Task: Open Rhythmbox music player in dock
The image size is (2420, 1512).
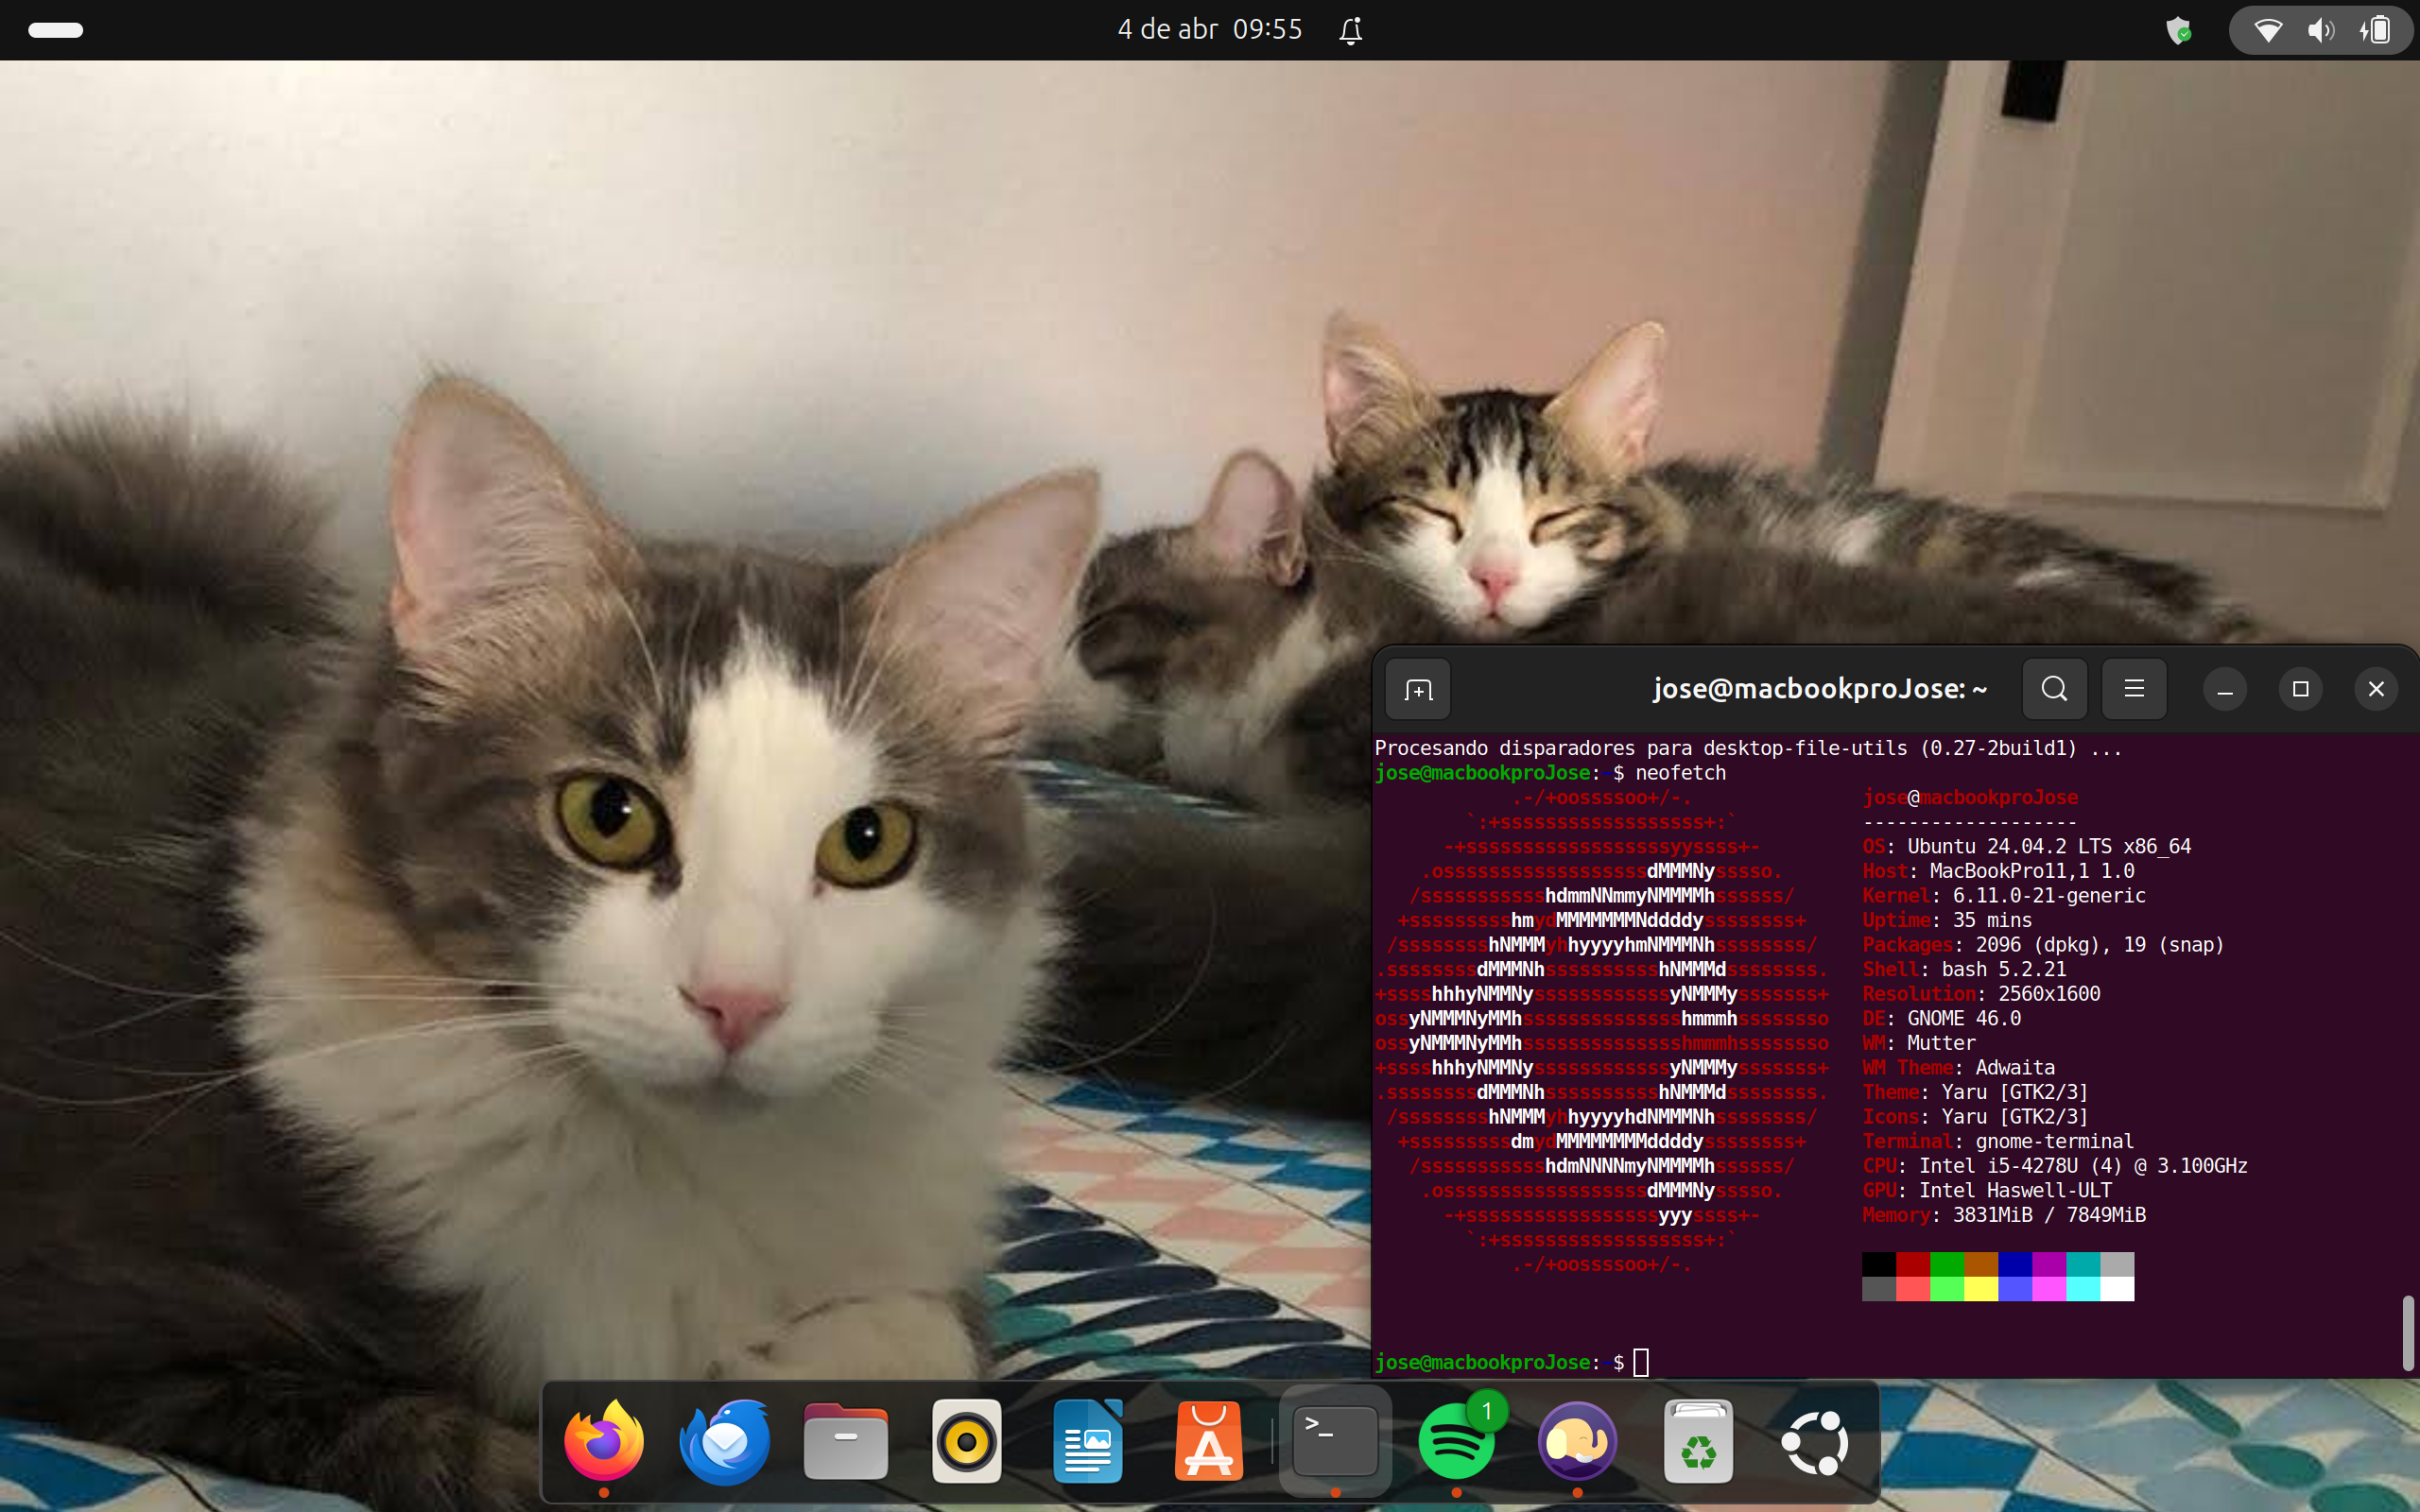Action: pos(967,1441)
